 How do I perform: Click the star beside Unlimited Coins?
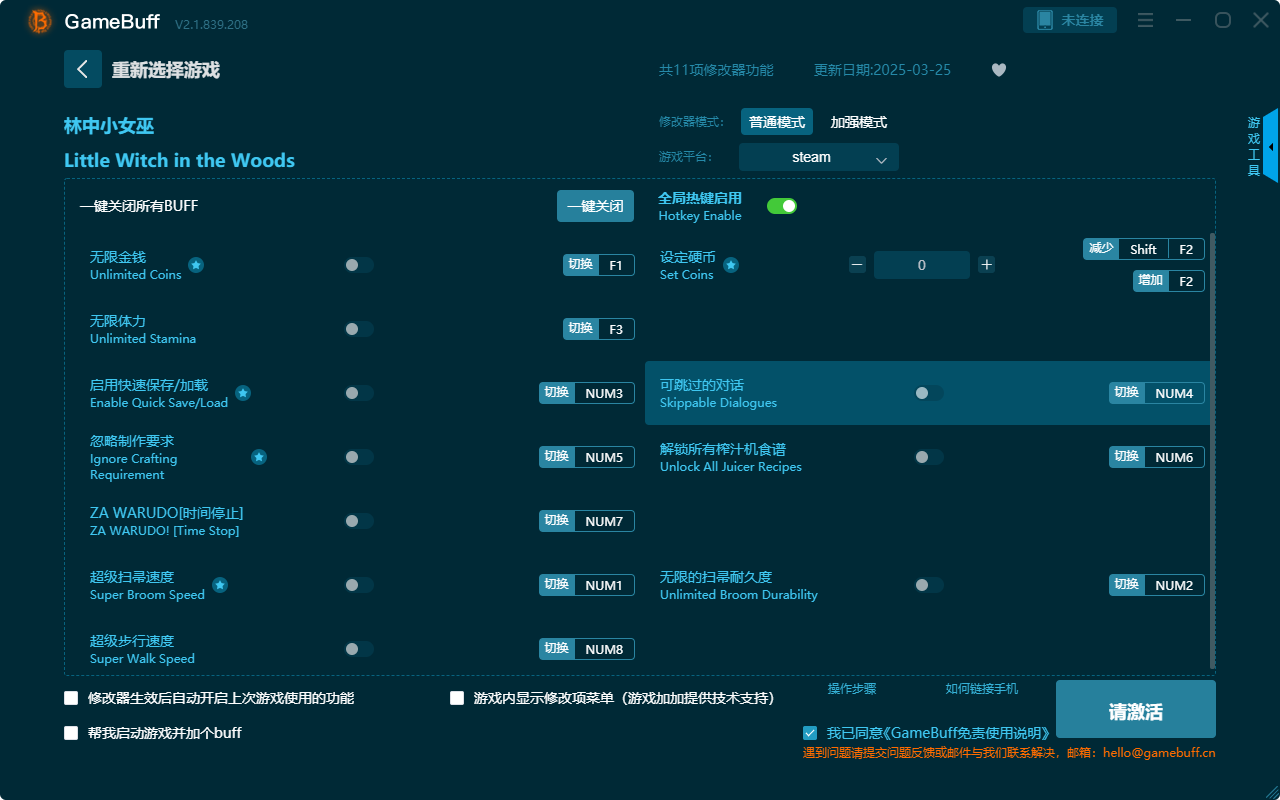pos(196,266)
